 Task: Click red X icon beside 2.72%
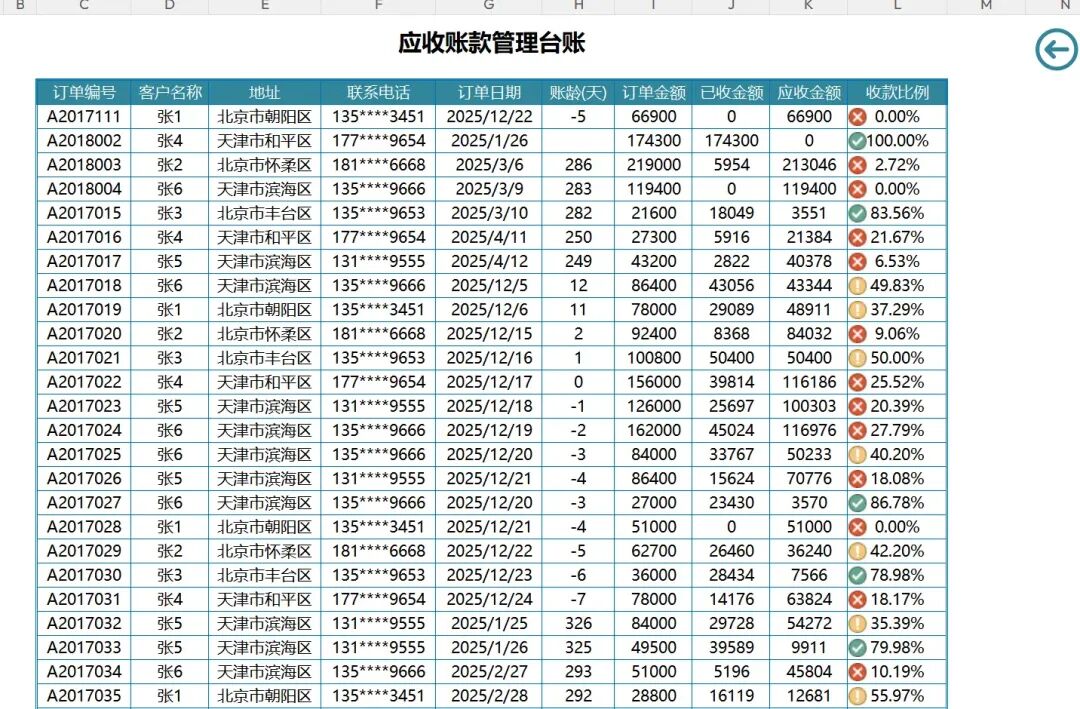tap(857, 165)
